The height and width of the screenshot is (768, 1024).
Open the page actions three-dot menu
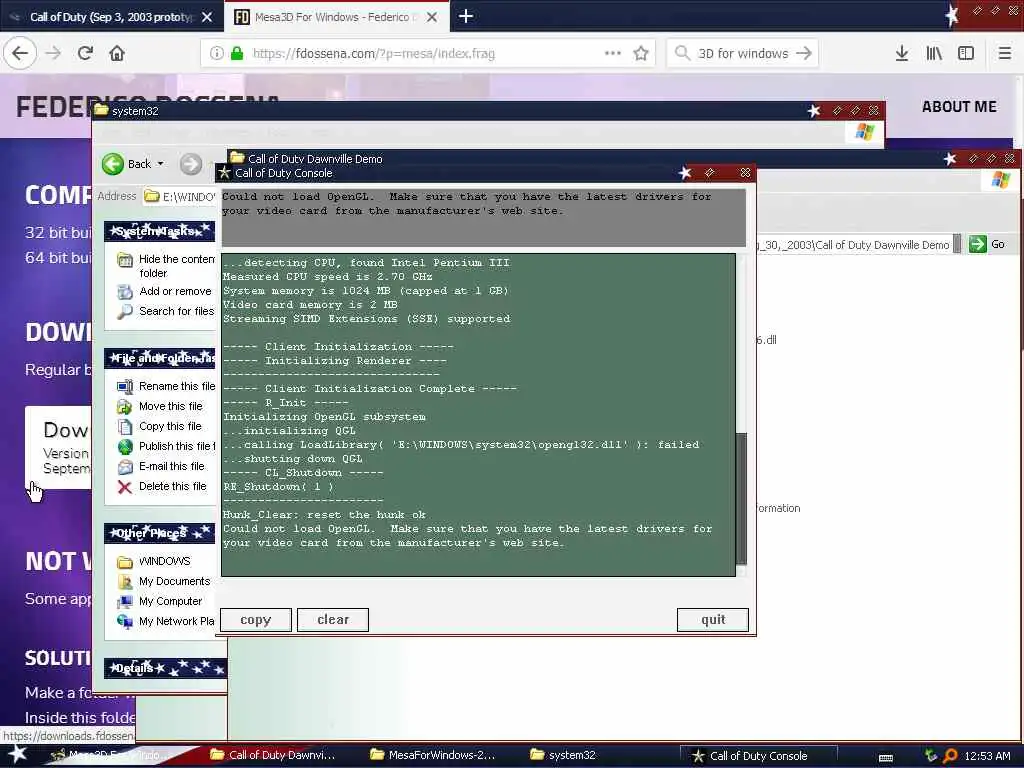(613, 53)
